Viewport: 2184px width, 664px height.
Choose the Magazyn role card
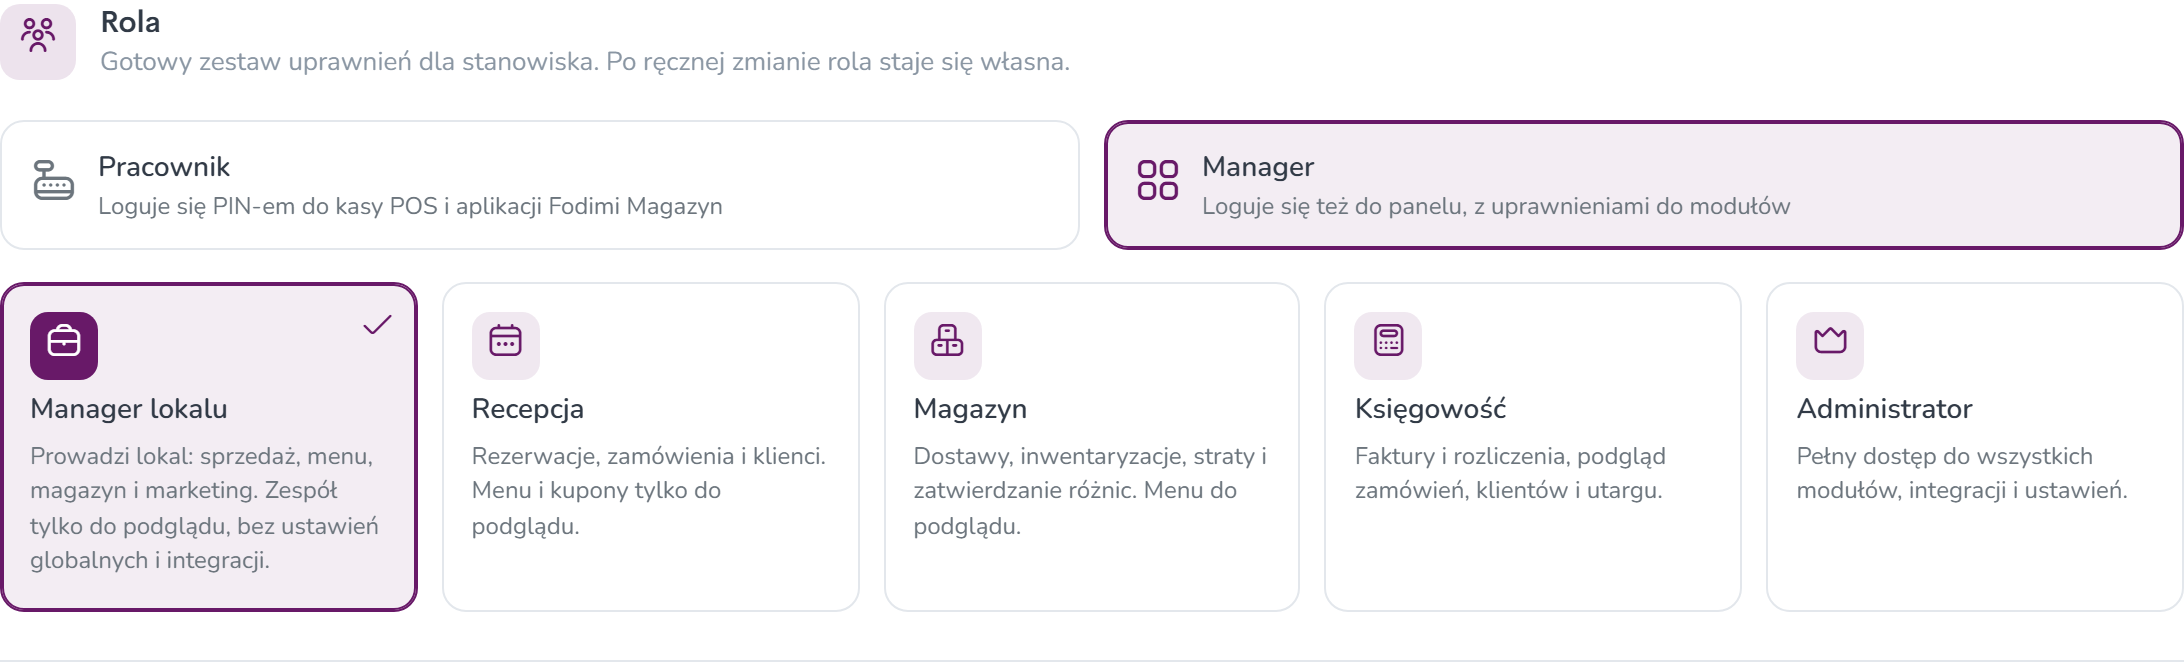coord(1092,447)
